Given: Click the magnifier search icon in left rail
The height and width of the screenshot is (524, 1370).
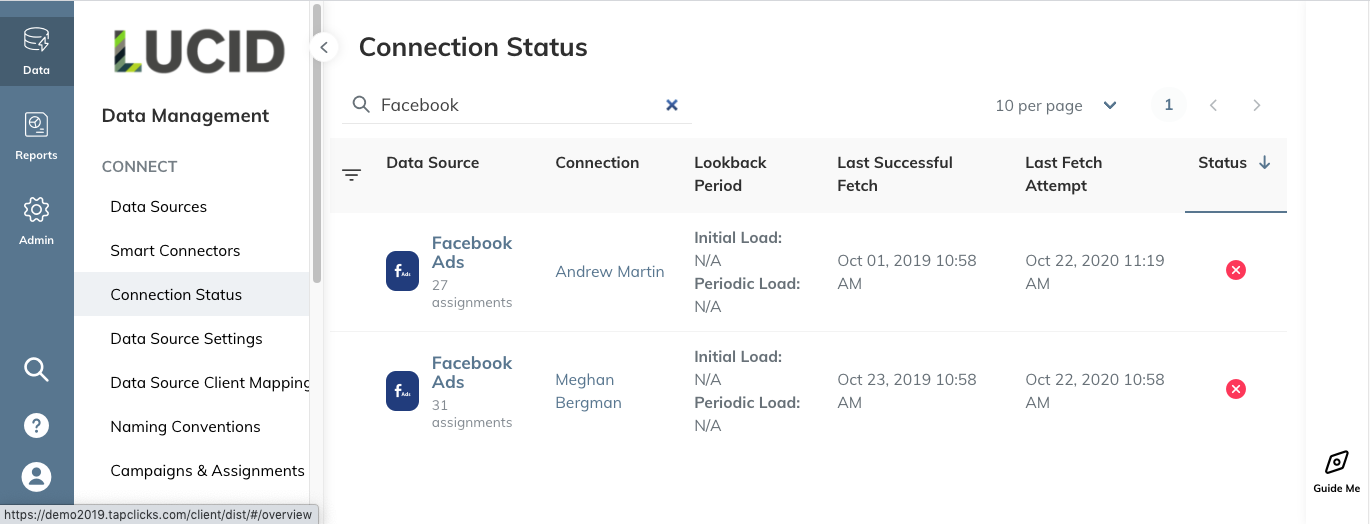Looking at the screenshot, I should [x=36, y=370].
